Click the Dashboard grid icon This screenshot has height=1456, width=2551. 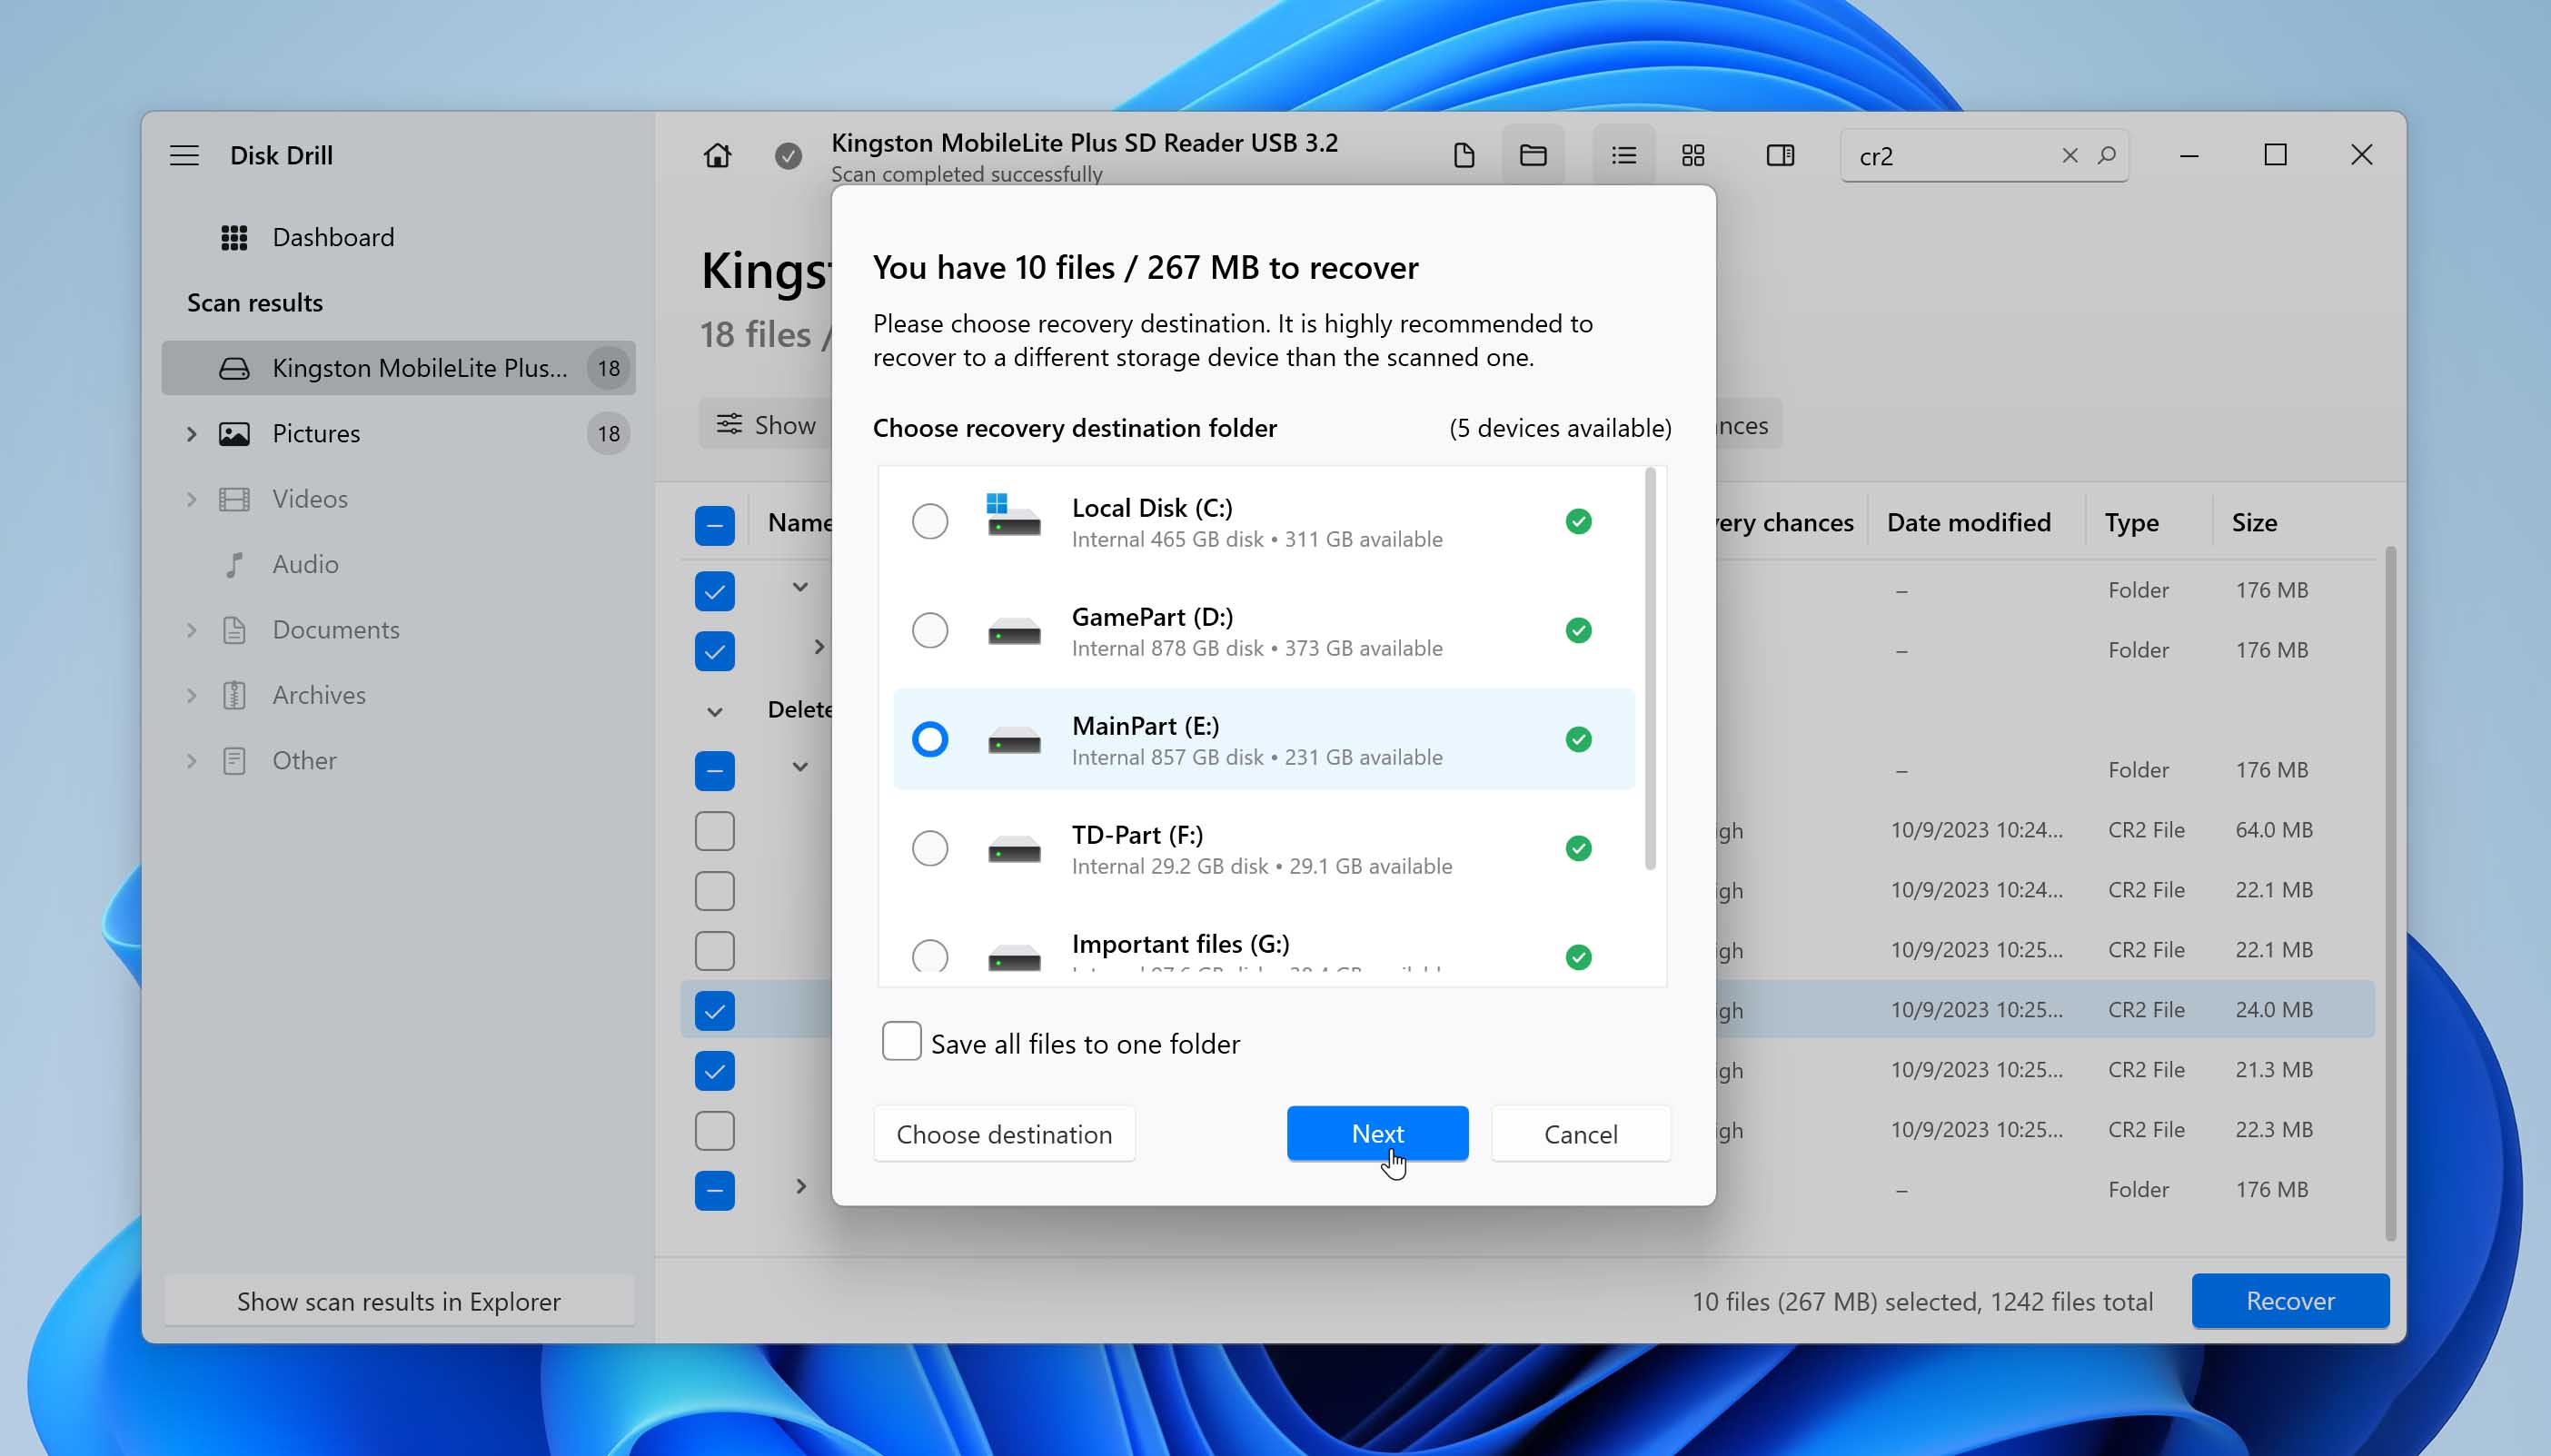pyautogui.click(x=234, y=237)
